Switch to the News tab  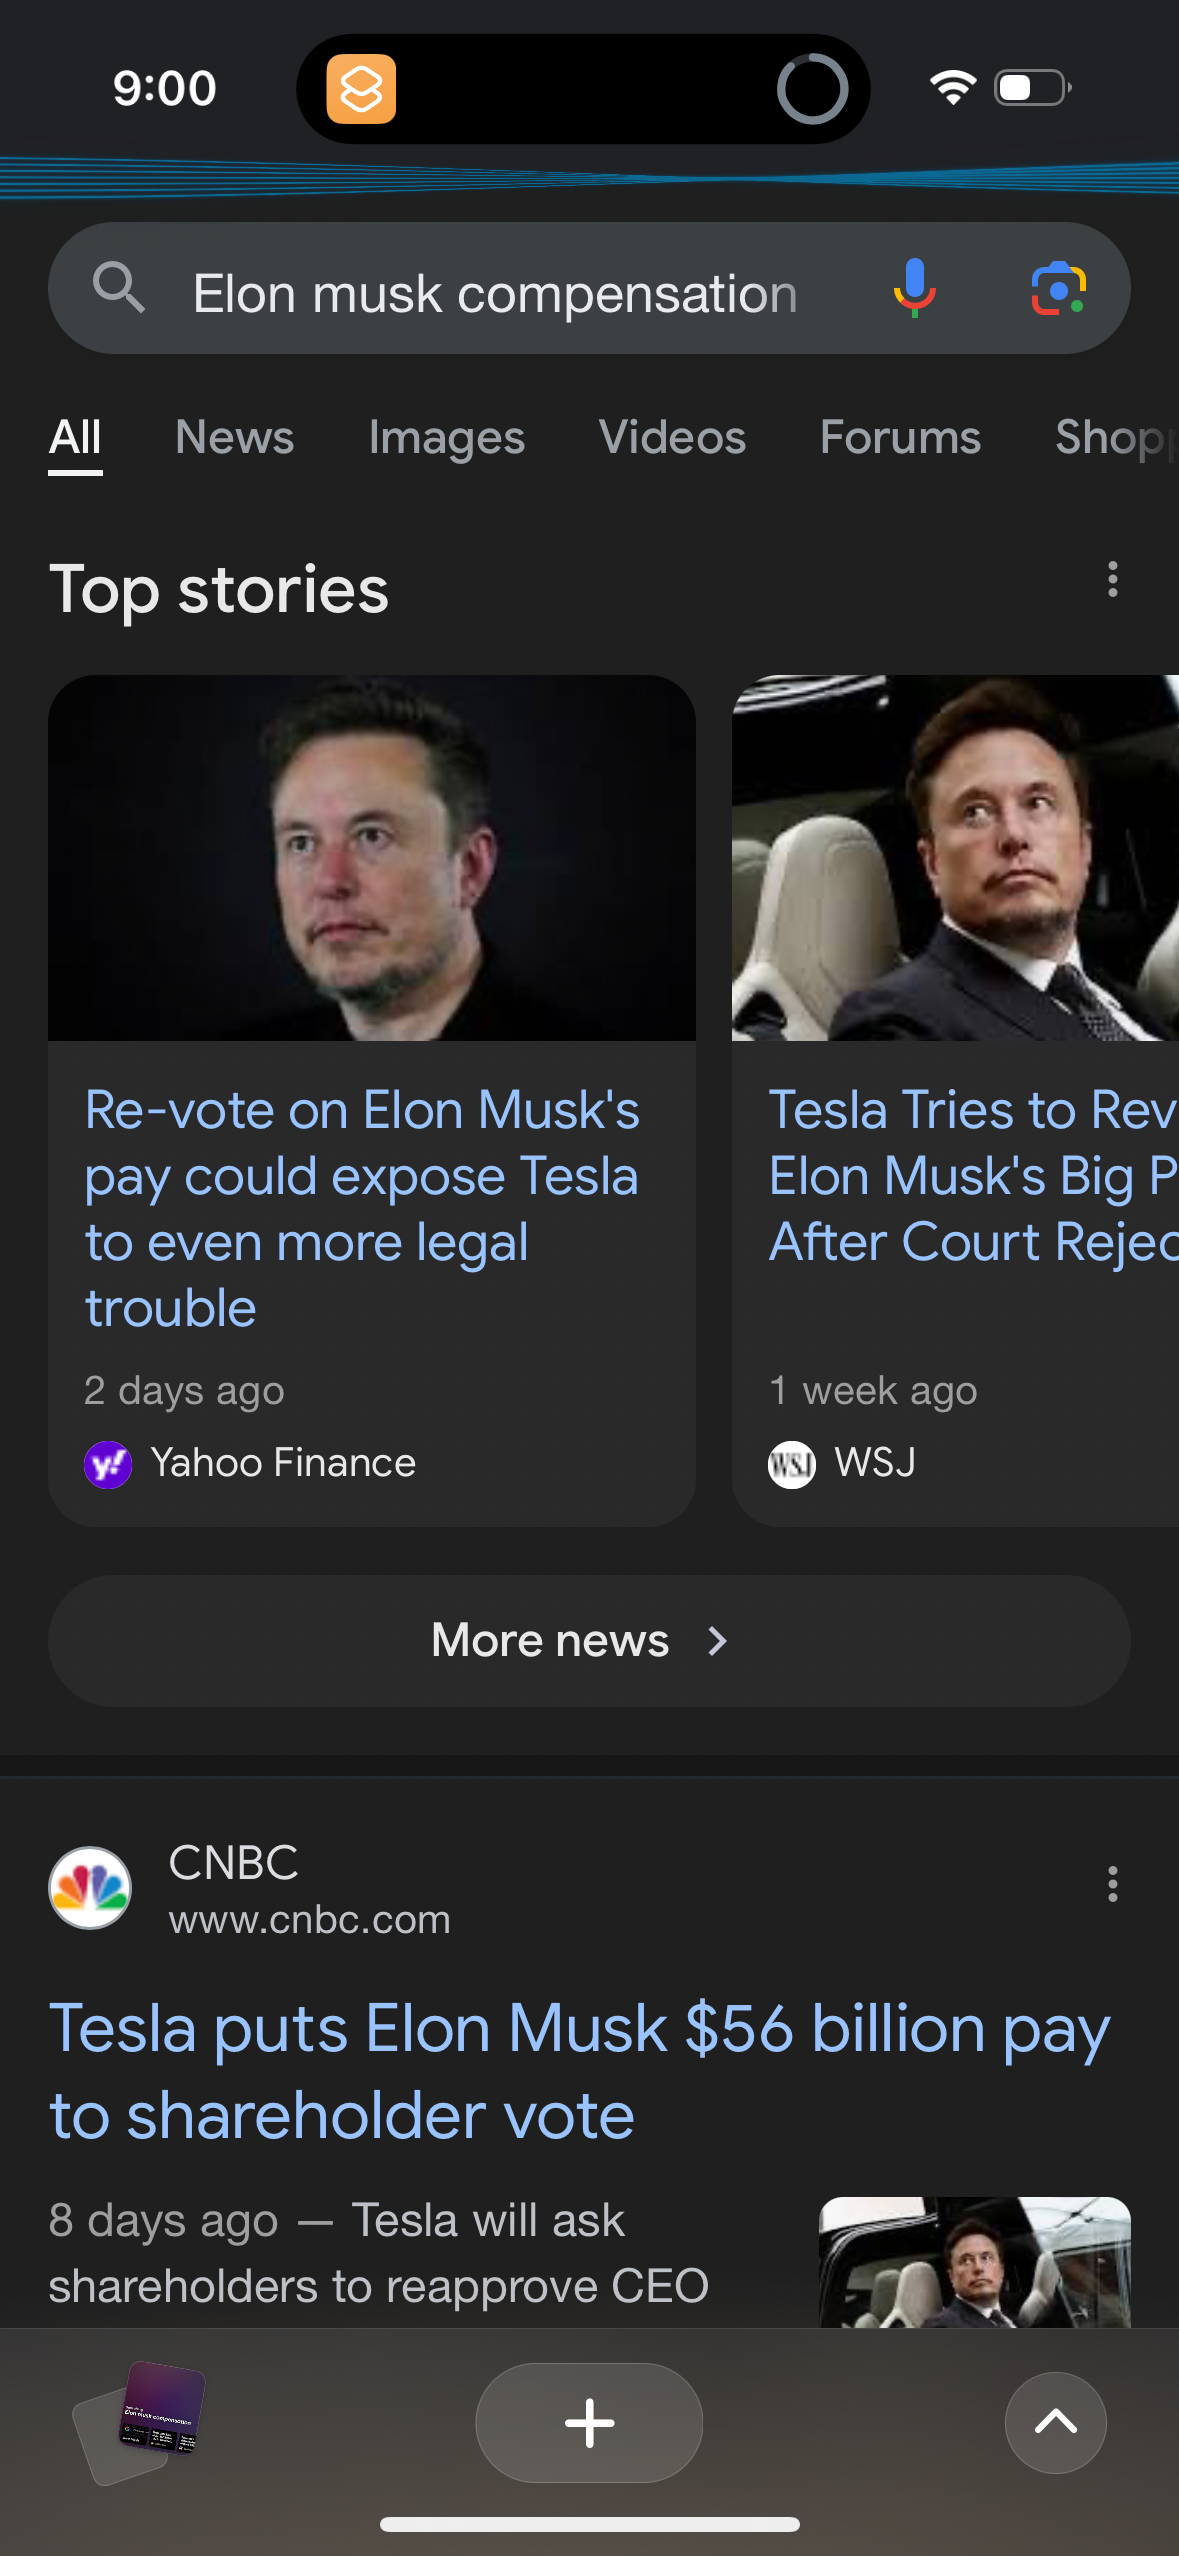tap(234, 438)
